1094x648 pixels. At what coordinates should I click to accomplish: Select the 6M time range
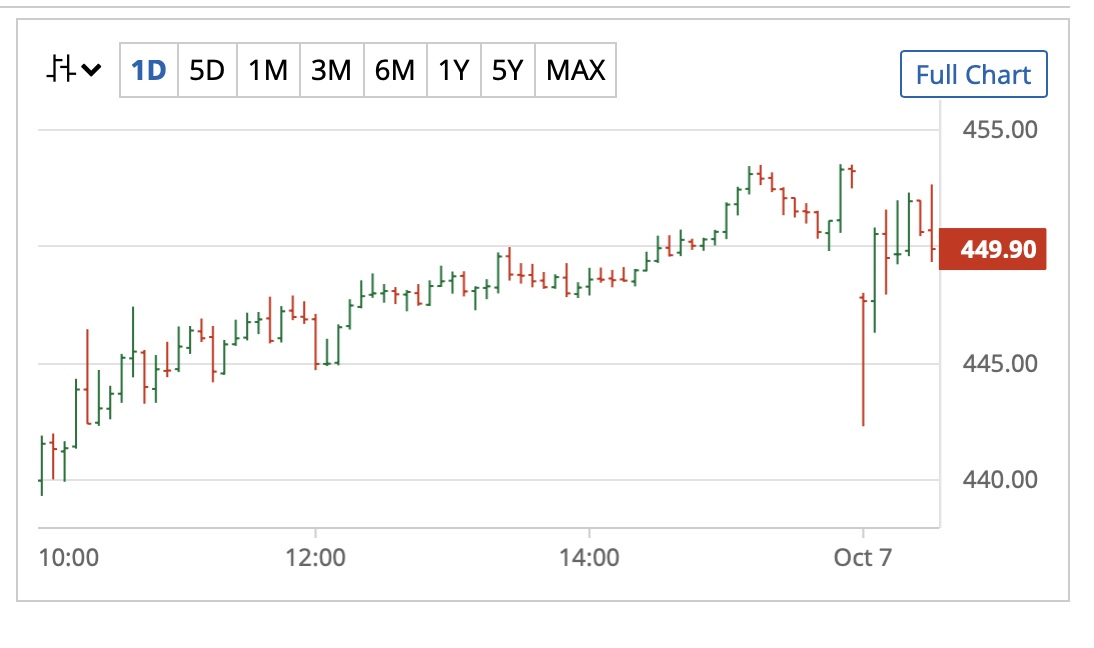pyautogui.click(x=395, y=71)
